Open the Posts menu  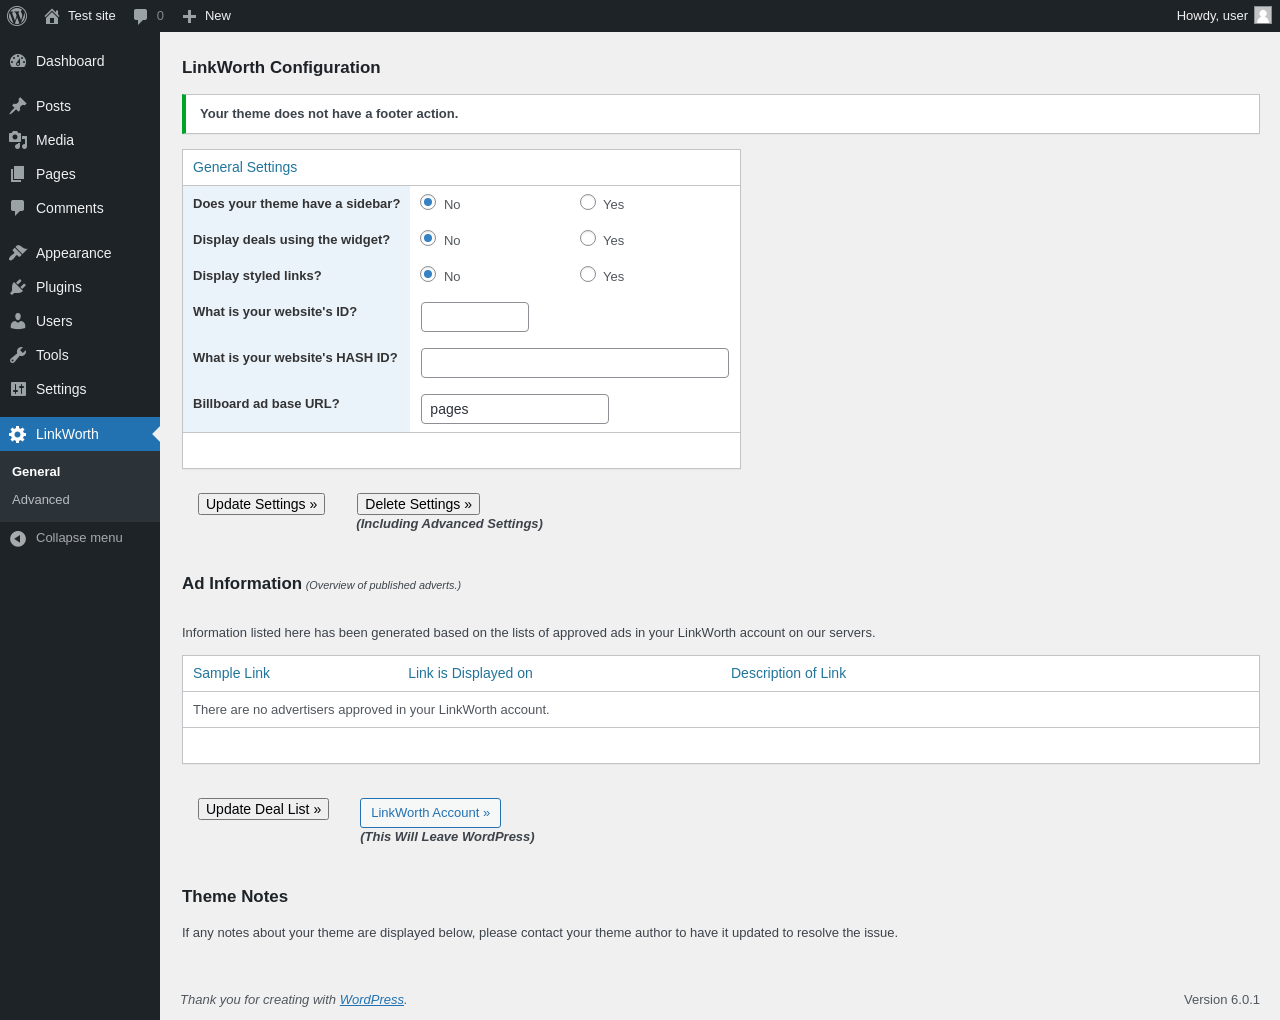pos(80,106)
